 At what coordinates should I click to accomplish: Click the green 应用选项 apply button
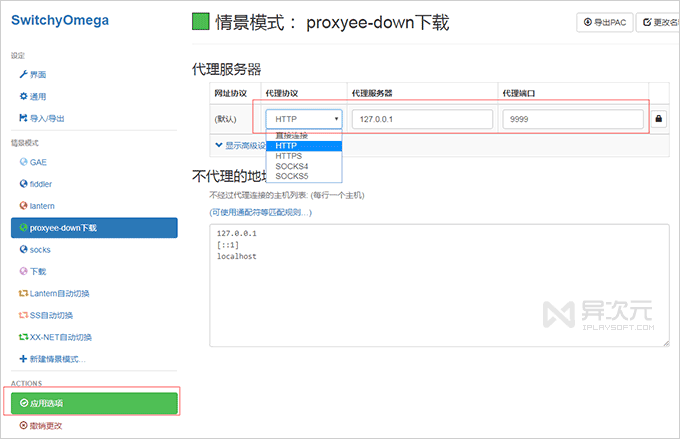click(x=94, y=403)
